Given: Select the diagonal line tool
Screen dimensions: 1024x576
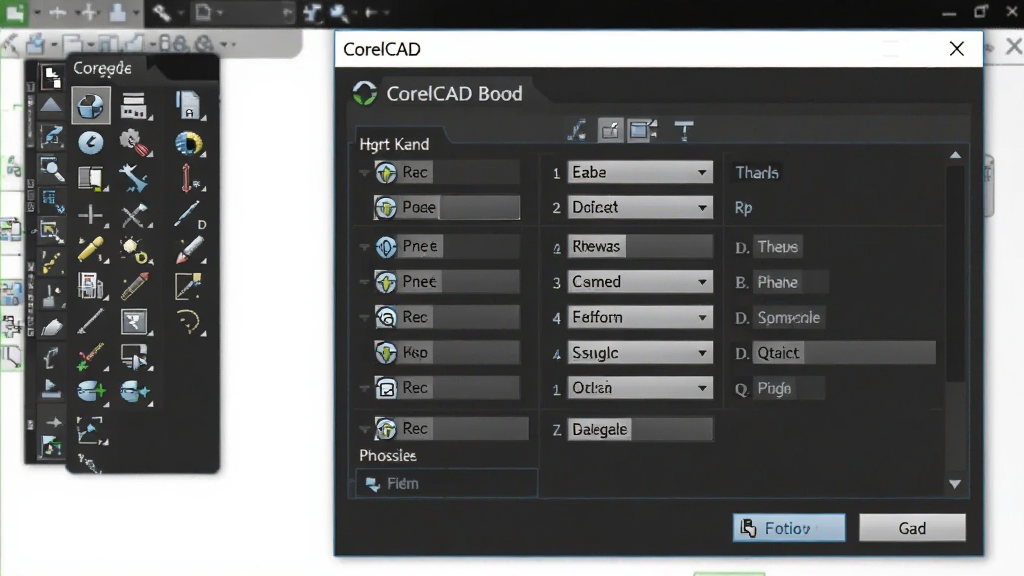Looking at the screenshot, I should 90,321.
